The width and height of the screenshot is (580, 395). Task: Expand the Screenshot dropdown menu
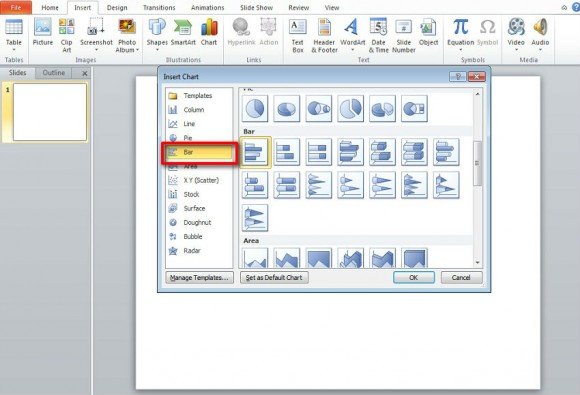pos(96,50)
